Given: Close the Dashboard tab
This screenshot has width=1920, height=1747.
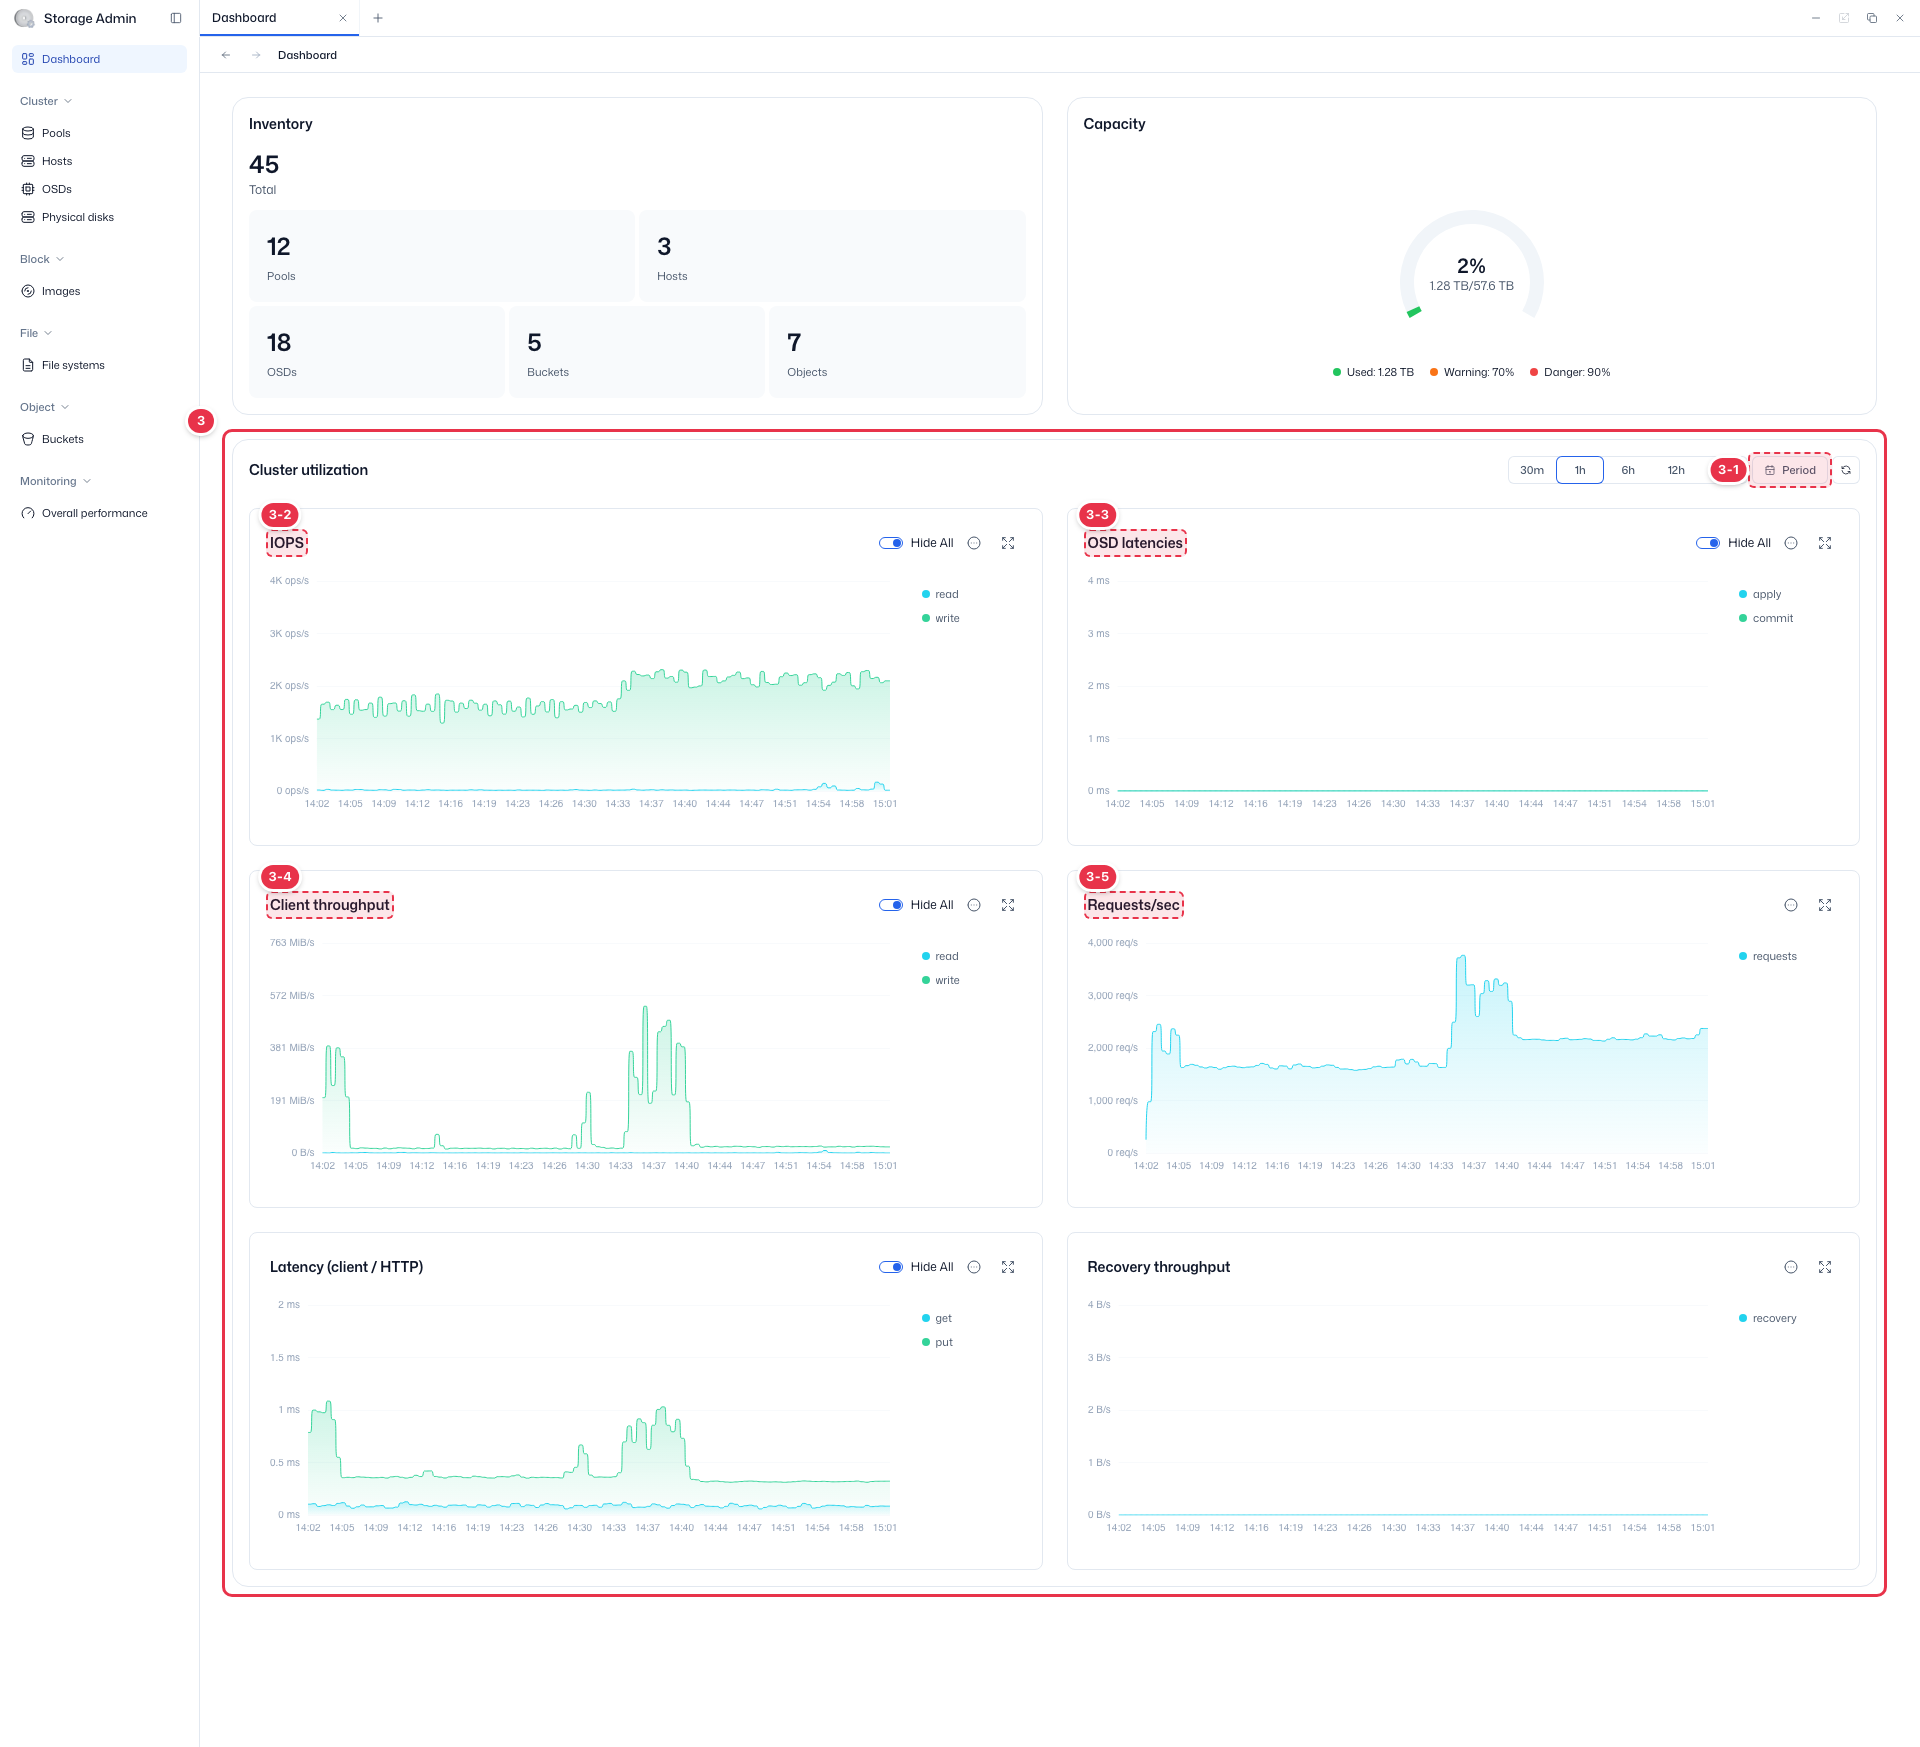Looking at the screenshot, I should 343,18.
